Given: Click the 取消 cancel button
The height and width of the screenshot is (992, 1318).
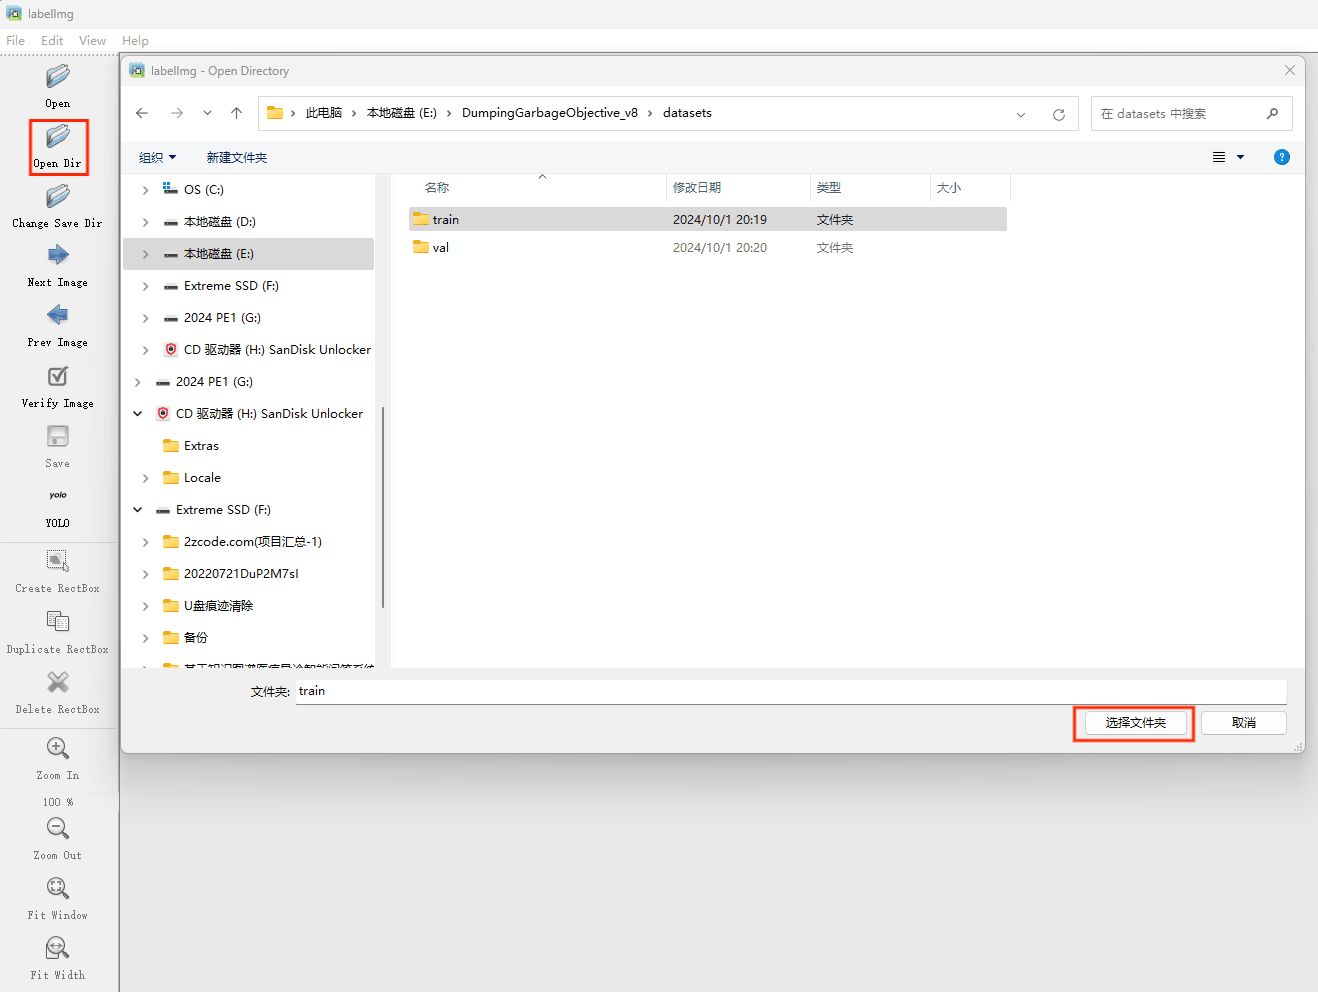Looking at the screenshot, I should [x=1243, y=723].
